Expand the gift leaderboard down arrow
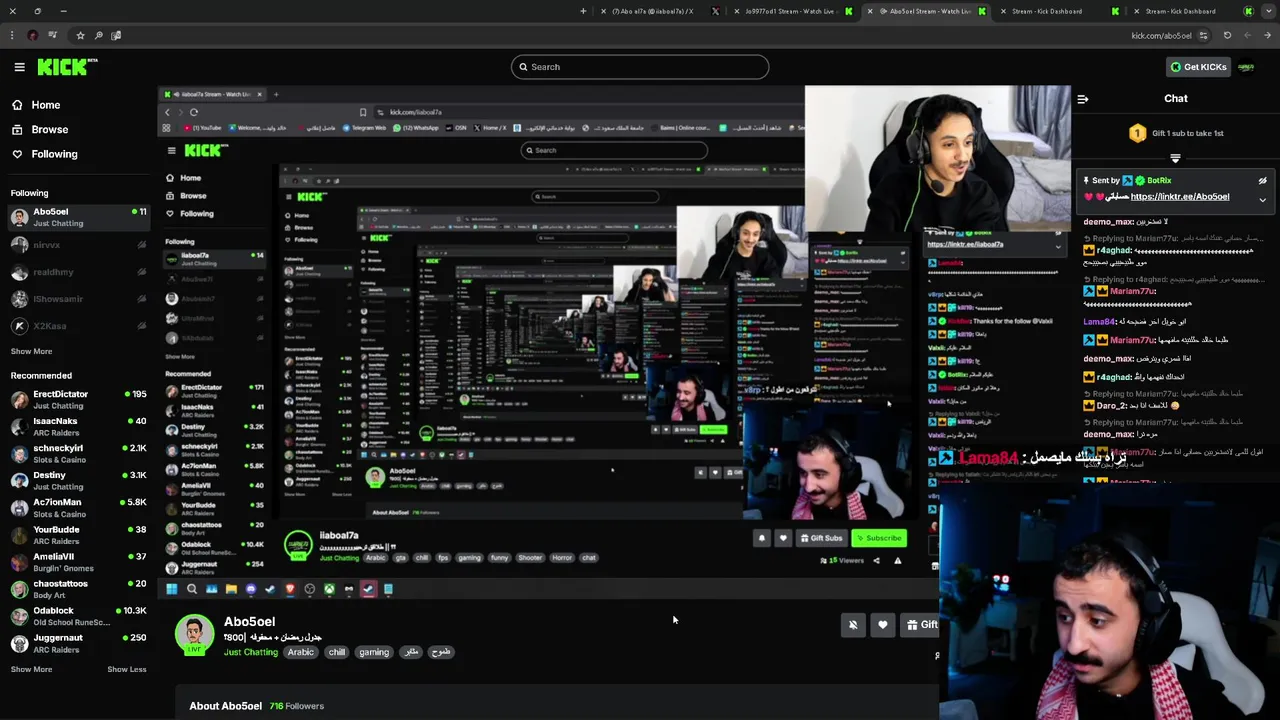Screen dimensions: 1280x720 1175,158
